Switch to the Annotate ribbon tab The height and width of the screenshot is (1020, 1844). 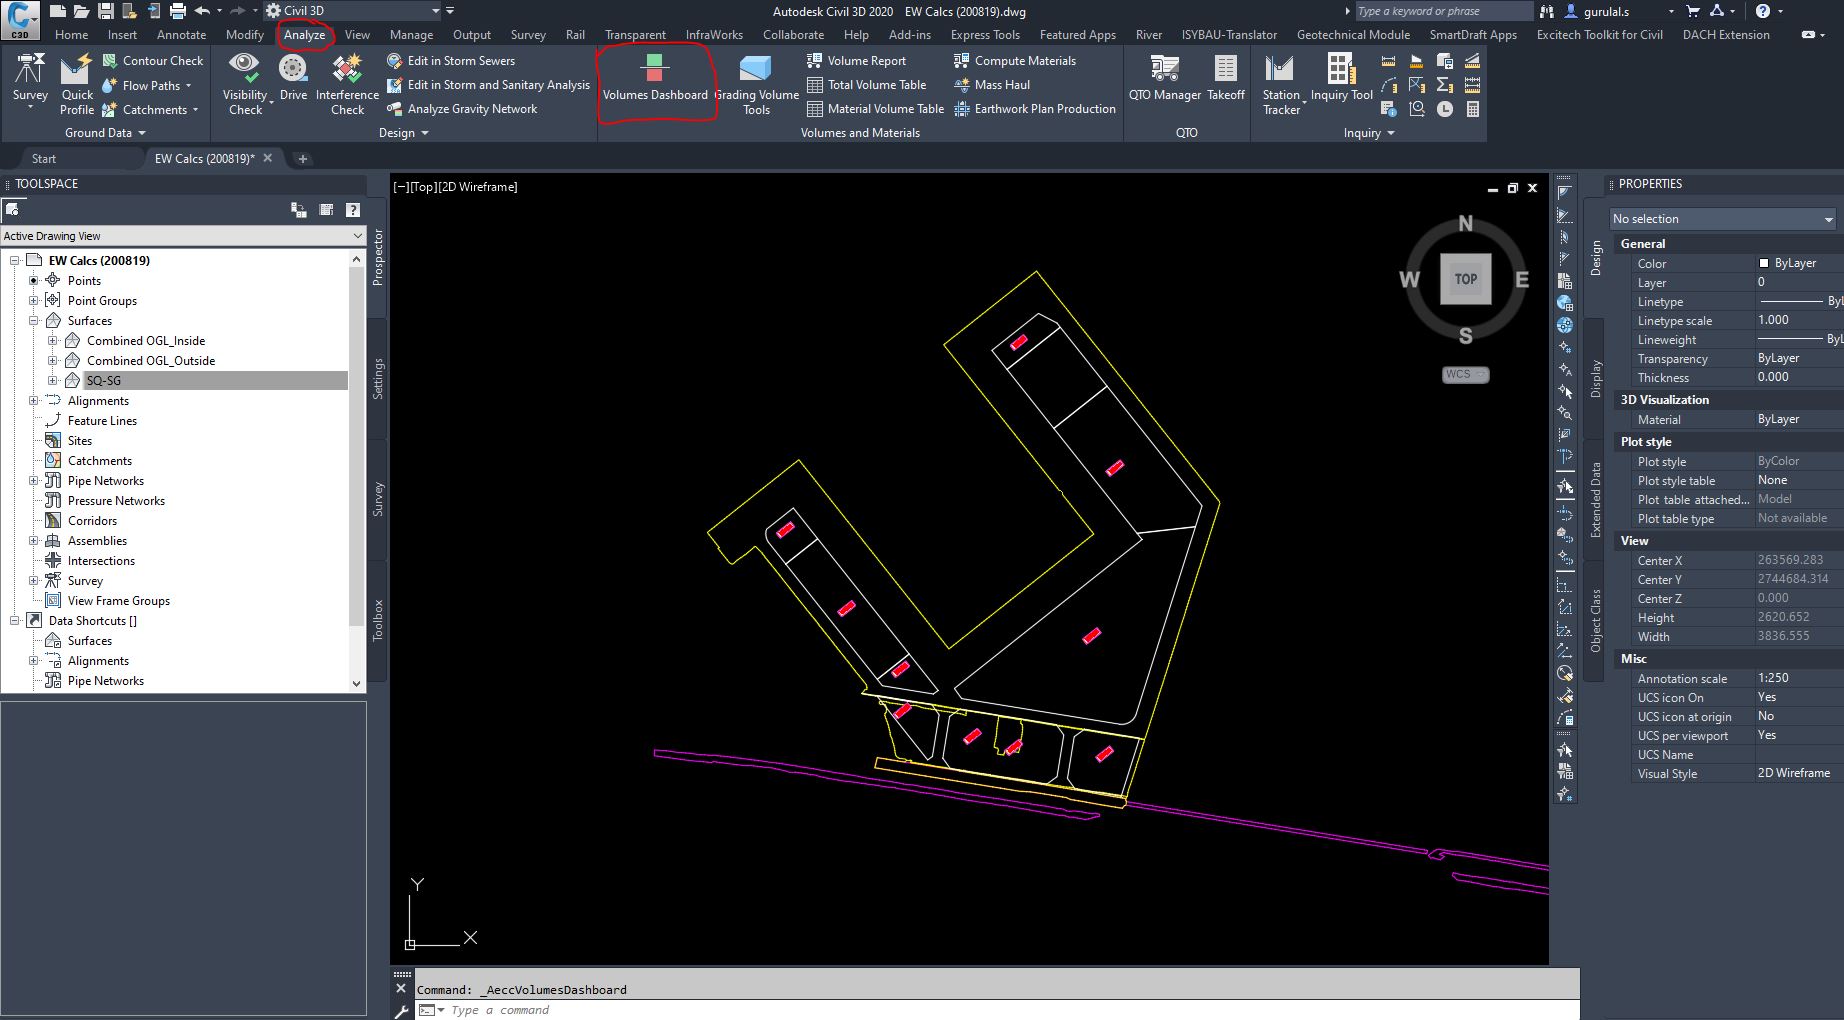(x=181, y=34)
